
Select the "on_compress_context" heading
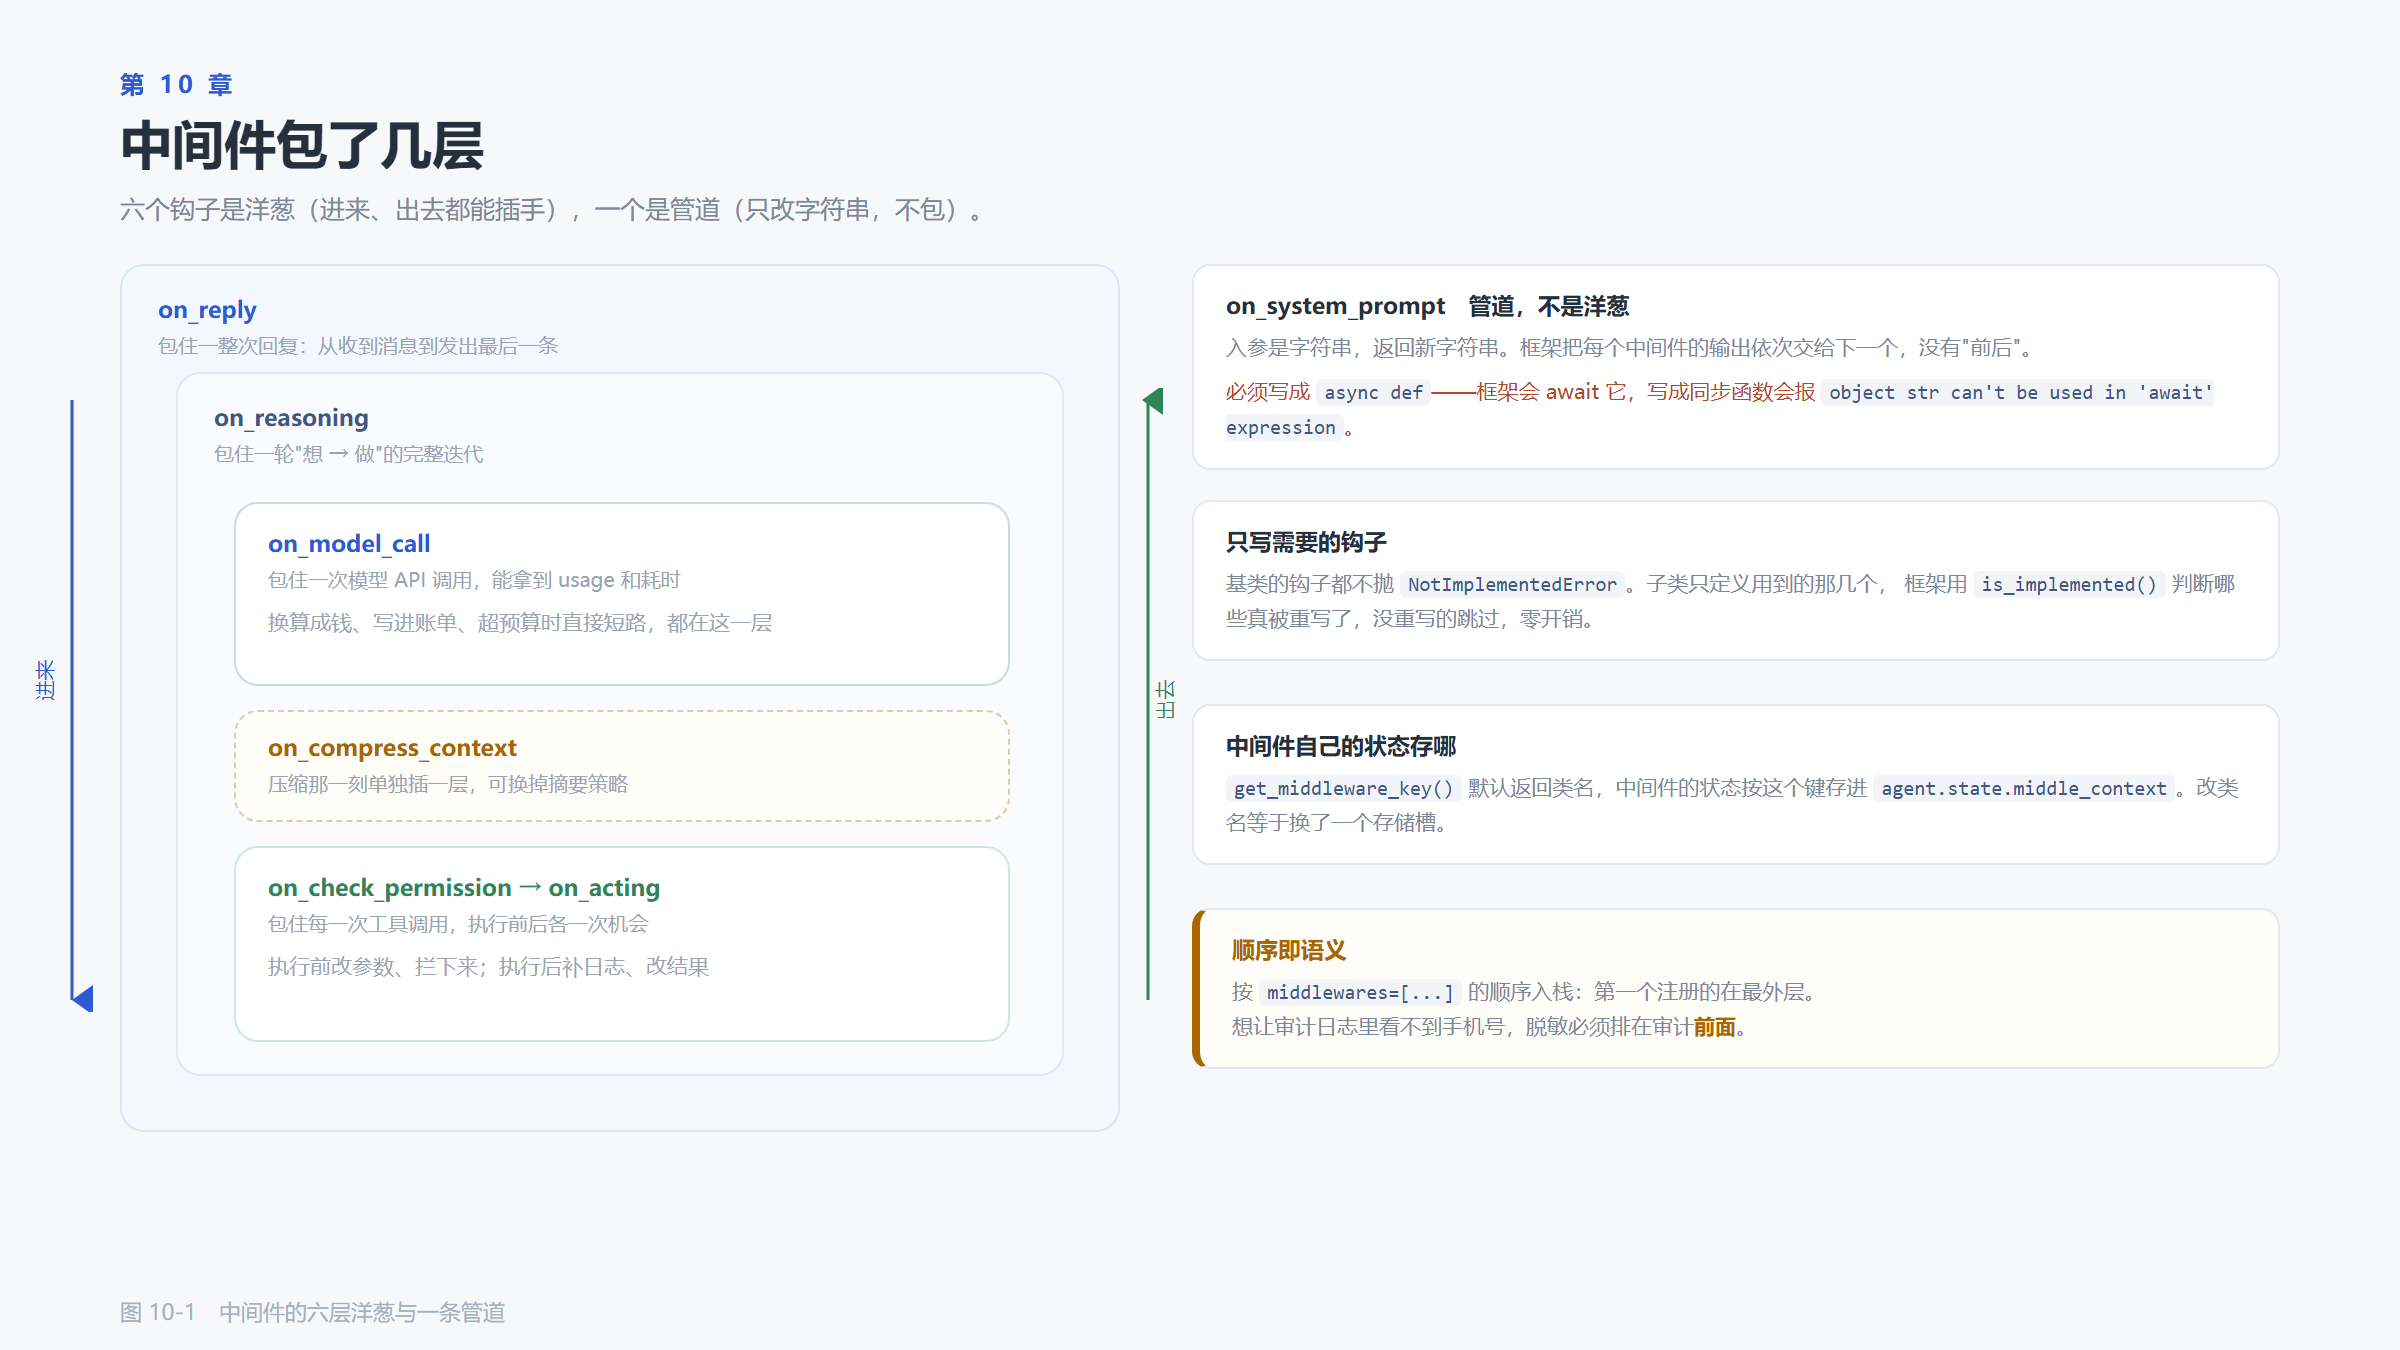(x=392, y=748)
